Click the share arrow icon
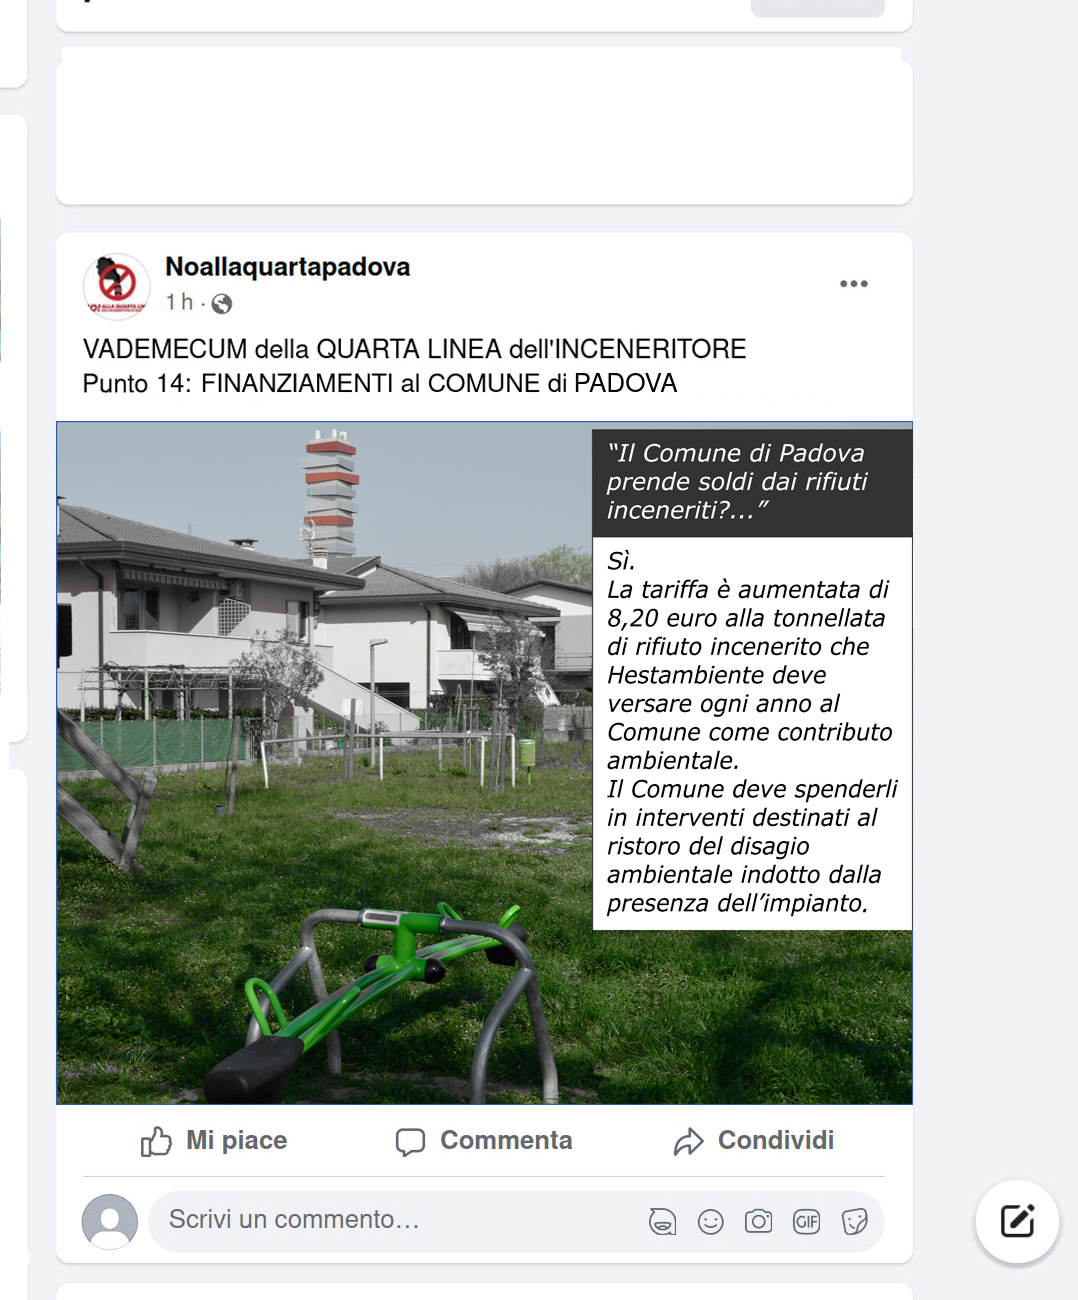Screen dimensions: 1078x1300 [x=689, y=1142]
